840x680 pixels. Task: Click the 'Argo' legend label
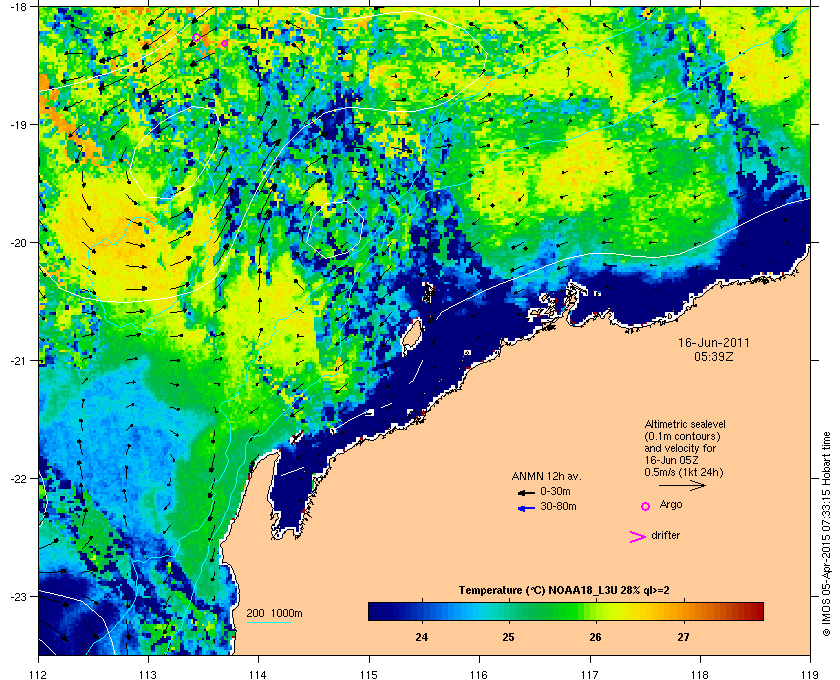coord(671,504)
